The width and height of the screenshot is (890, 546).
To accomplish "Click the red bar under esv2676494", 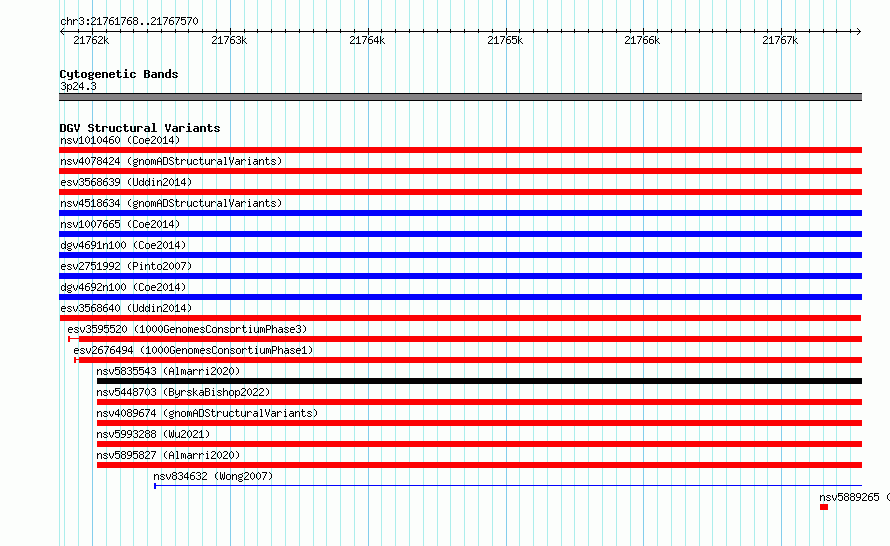I will coord(468,360).
